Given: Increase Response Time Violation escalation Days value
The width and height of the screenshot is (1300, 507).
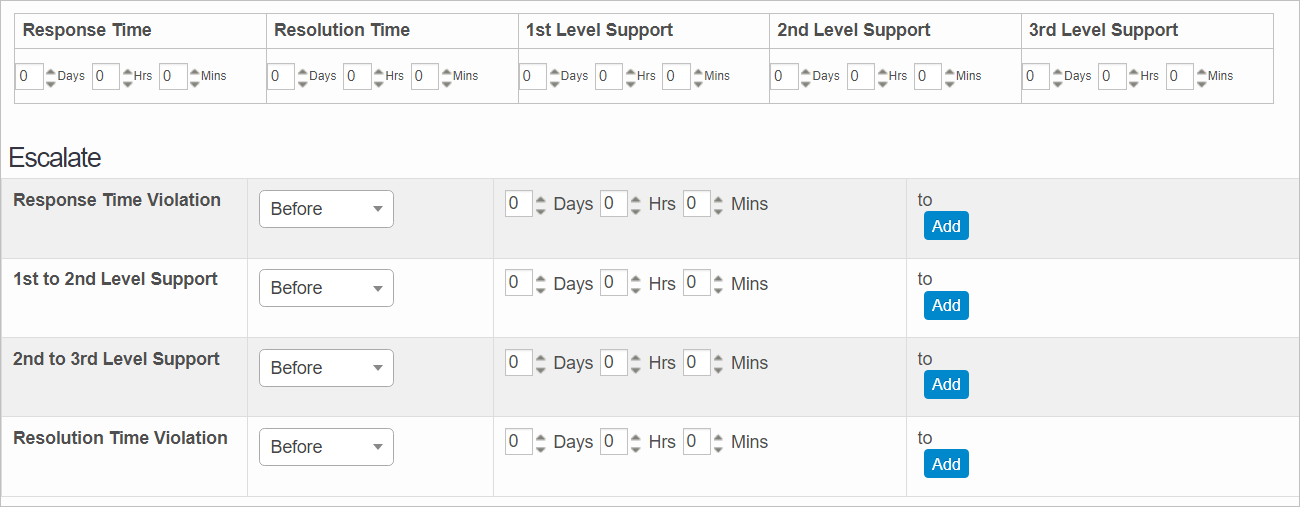Looking at the screenshot, I should (x=541, y=199).
